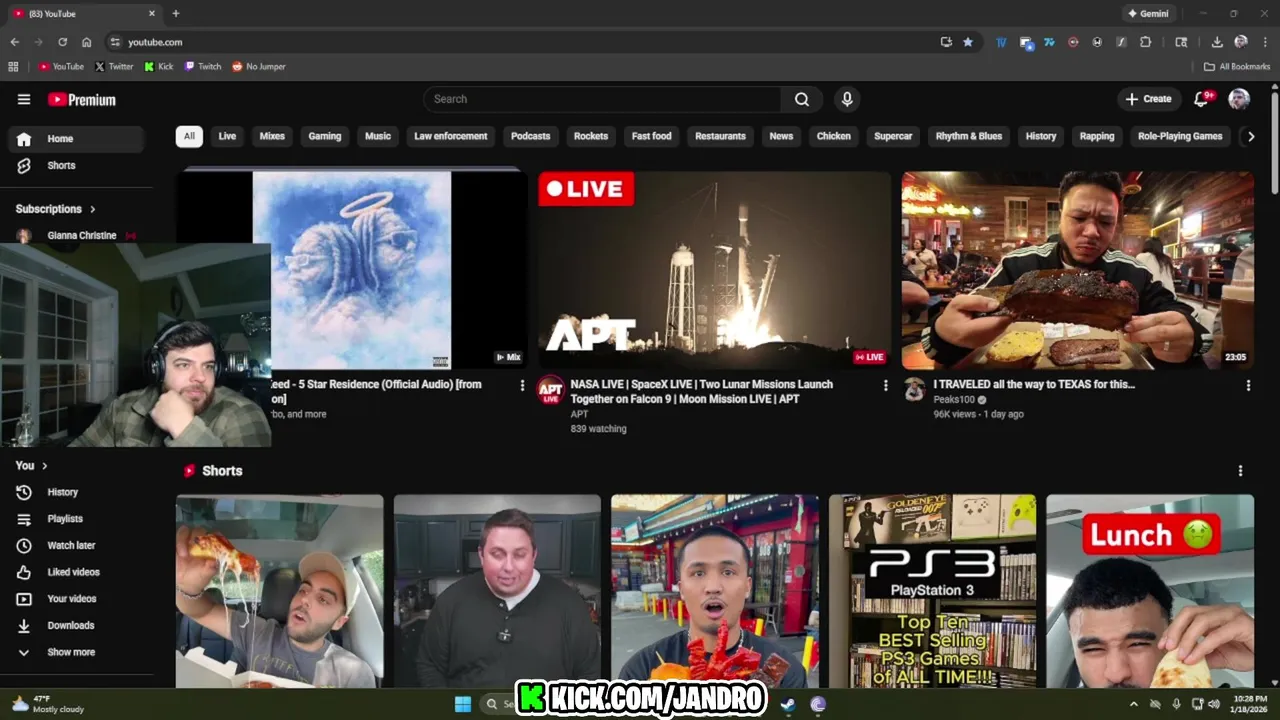Open the Lunch Short thumbnail
Screen dimensions: 1280x720
pyautogui.click(x=1150, y=591)
